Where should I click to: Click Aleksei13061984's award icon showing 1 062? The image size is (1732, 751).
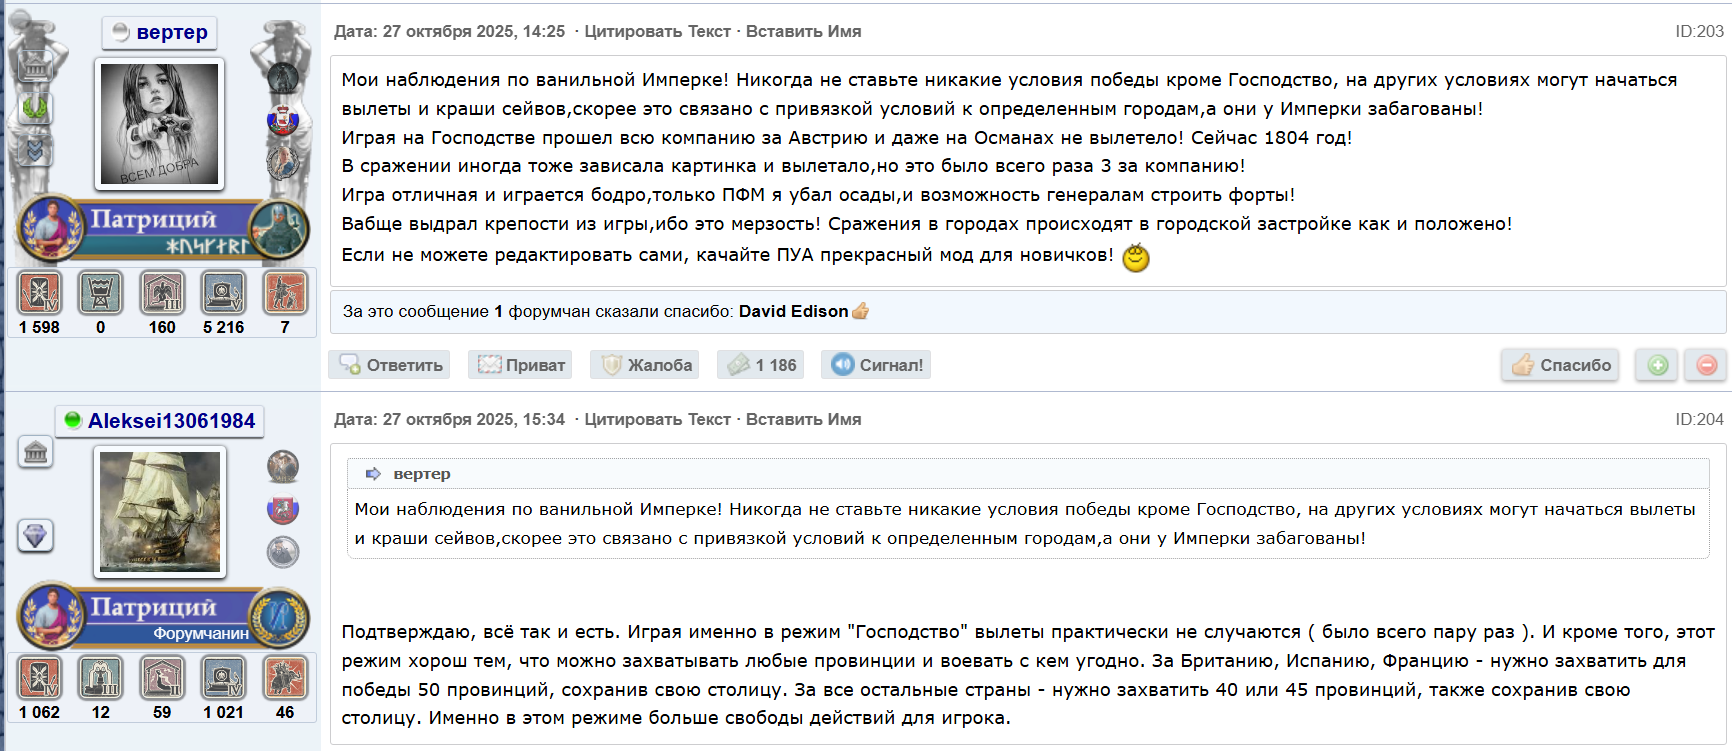[39, 678]
